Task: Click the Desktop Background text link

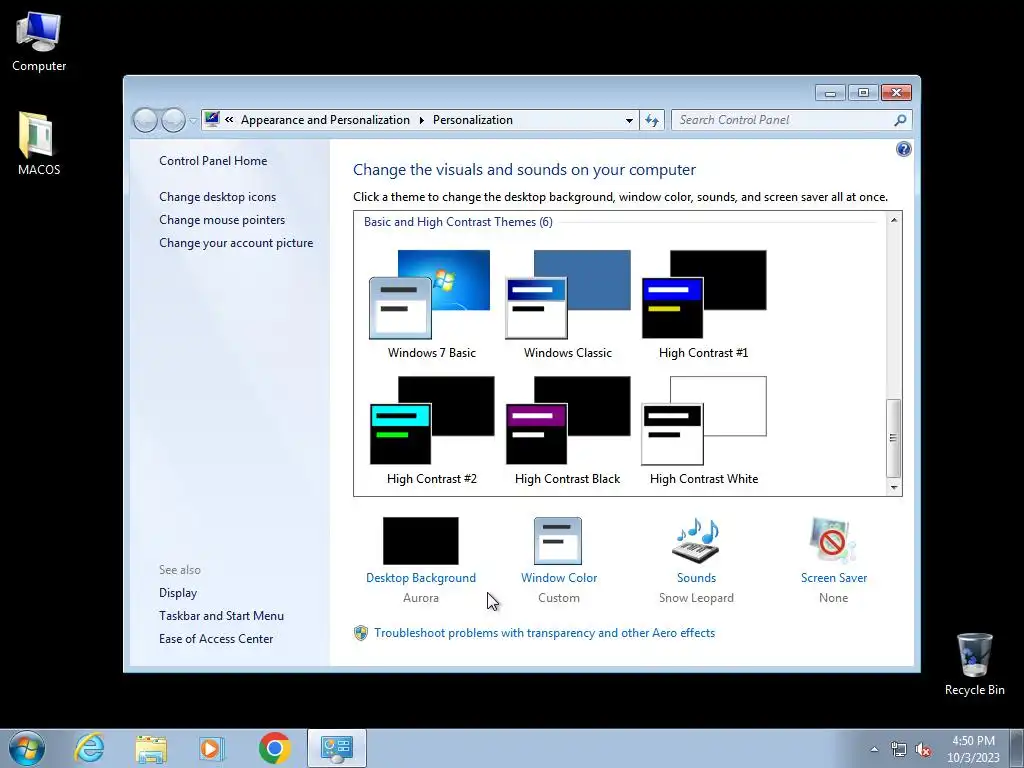Action: (421, 577)
